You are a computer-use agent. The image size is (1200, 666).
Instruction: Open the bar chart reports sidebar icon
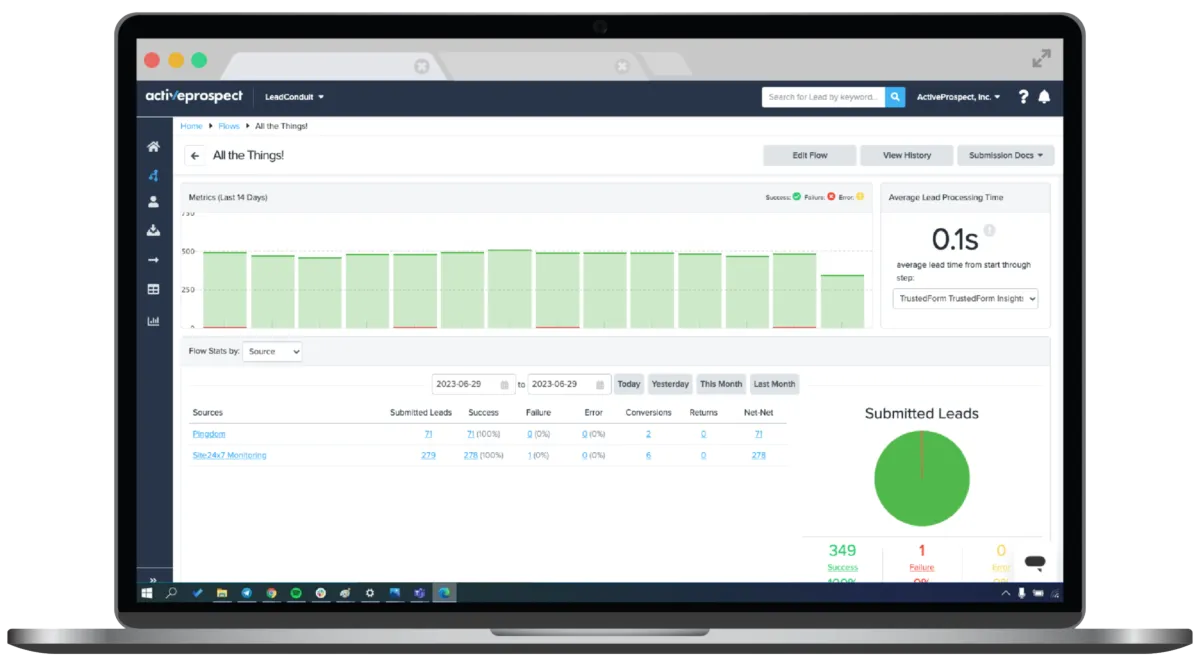point(153,321)
